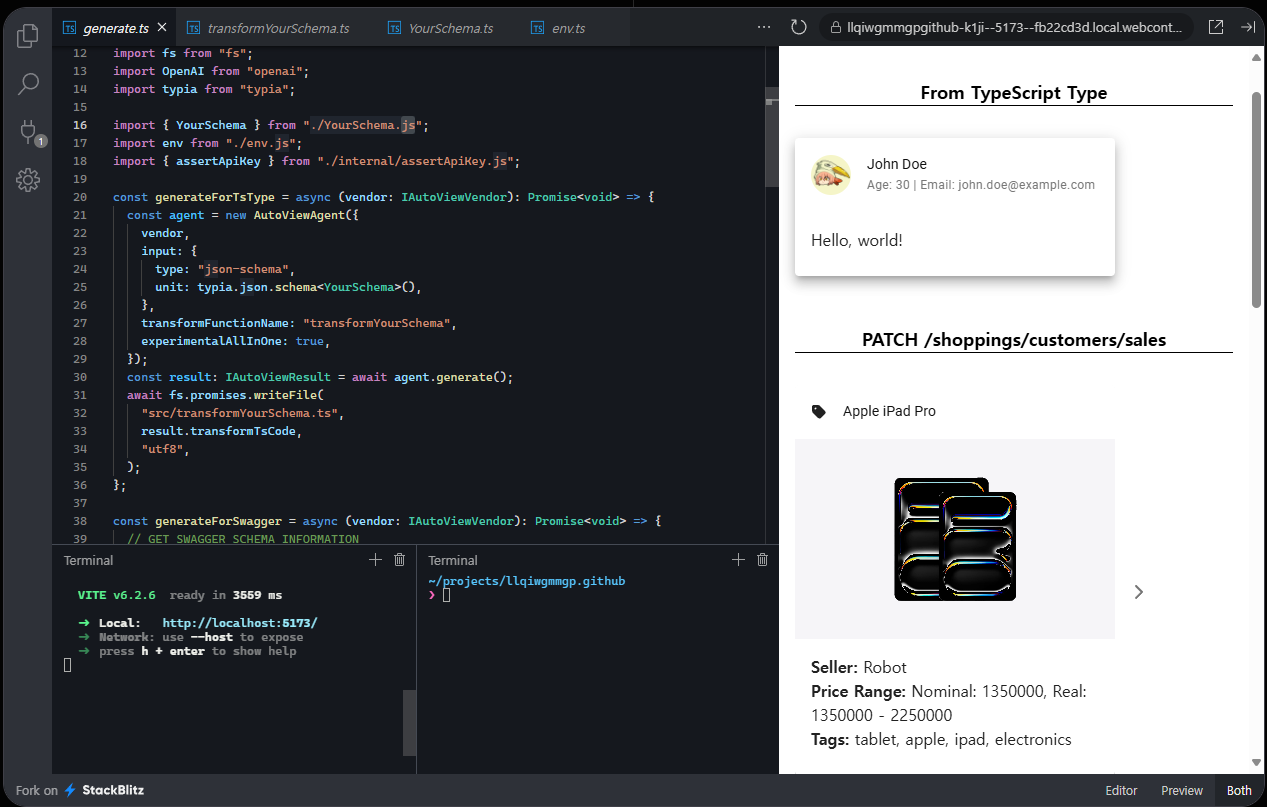This screenshot has height=807, width=1267.
Task: Click the 'import typia from "typia"' line
Action: point(204,89)
